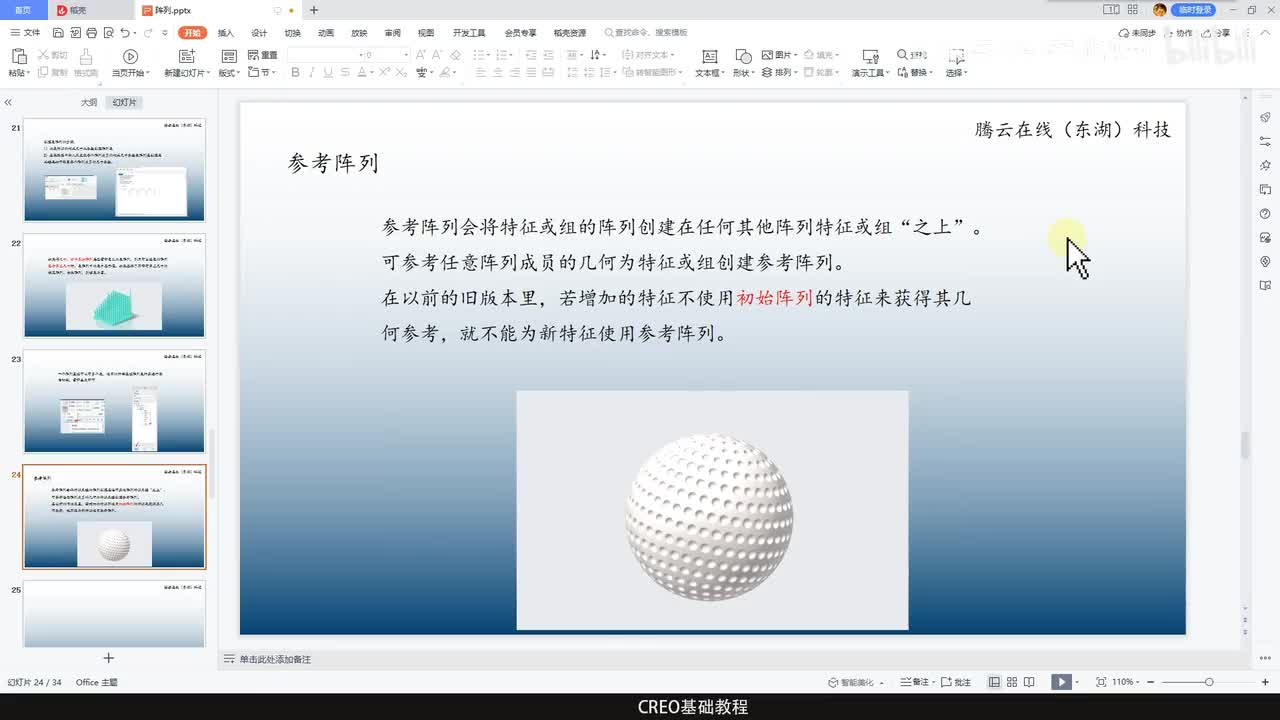1280x720 pixels.
Task: Open the Review (审阅) ribbon tab
Action: 392,33
